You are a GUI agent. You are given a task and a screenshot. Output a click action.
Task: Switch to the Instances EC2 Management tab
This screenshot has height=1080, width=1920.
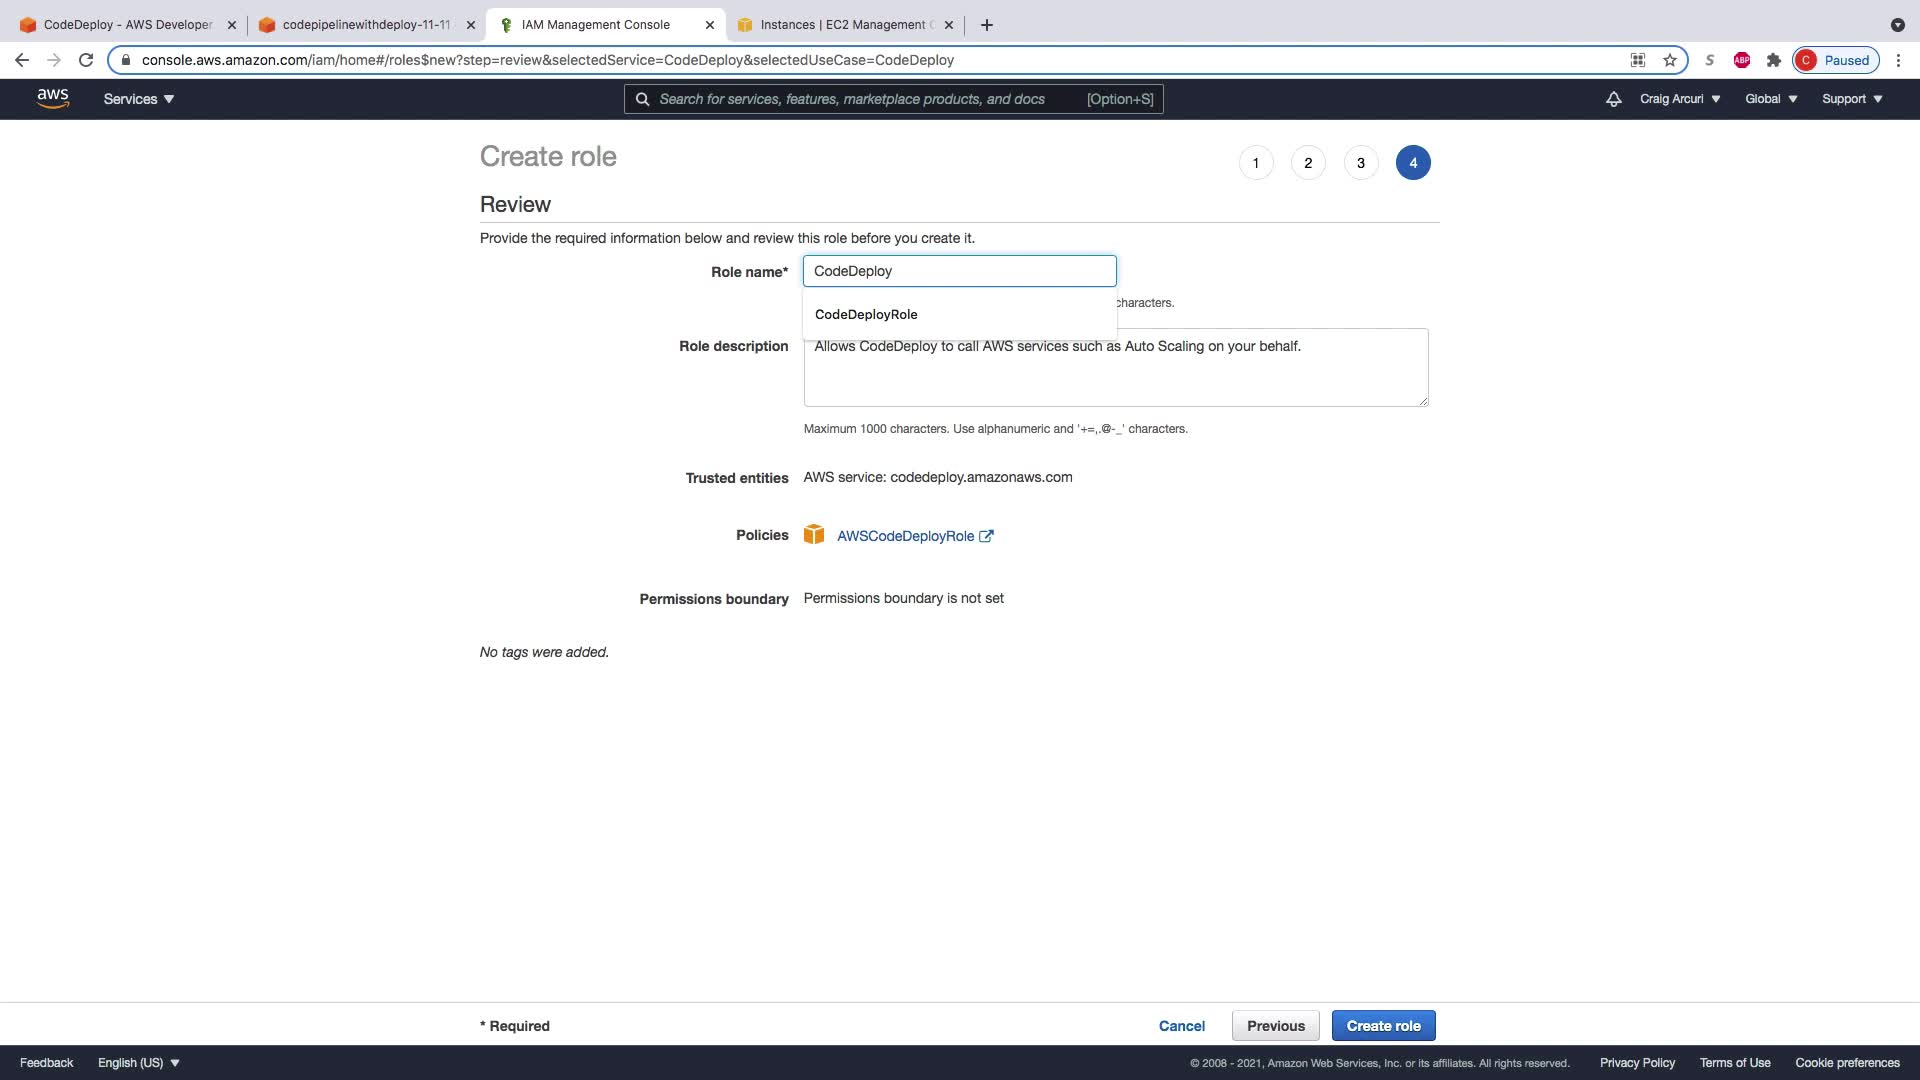pos(842,25)
